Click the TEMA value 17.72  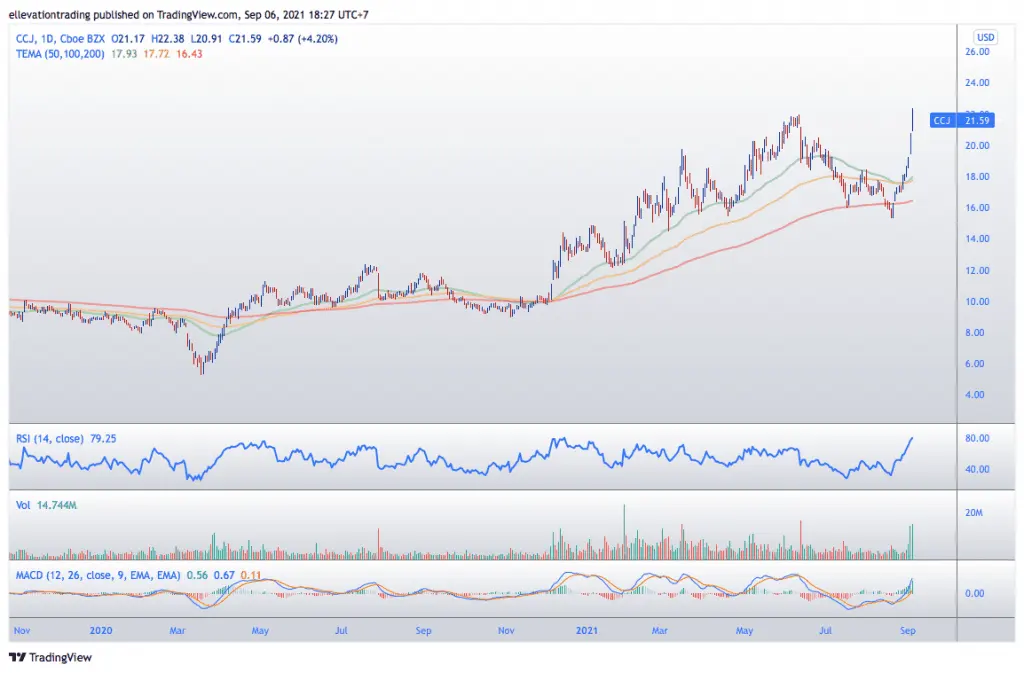pyautogui.click(x=157, y=54)
